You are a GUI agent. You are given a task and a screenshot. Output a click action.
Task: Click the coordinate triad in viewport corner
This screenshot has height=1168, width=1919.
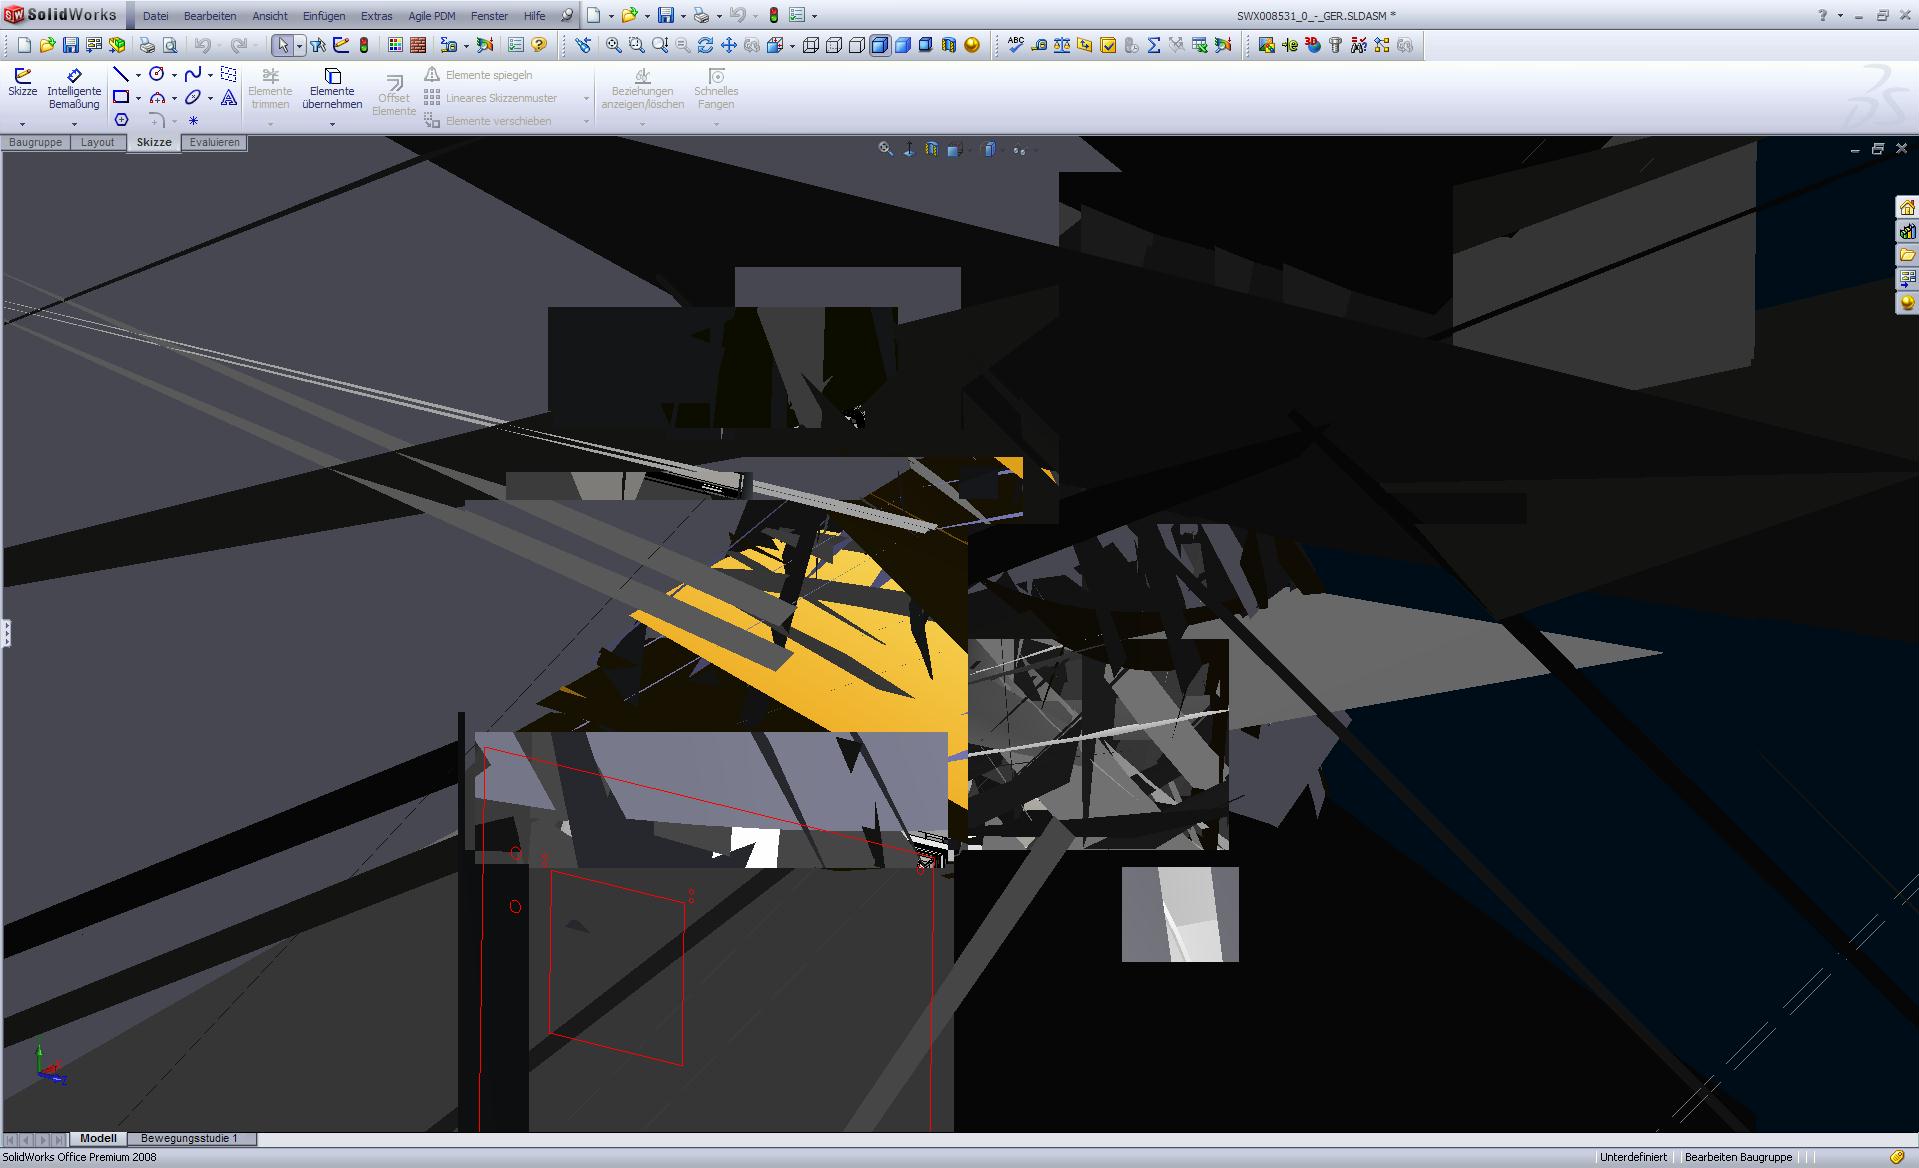click(x=50, y=1065)
